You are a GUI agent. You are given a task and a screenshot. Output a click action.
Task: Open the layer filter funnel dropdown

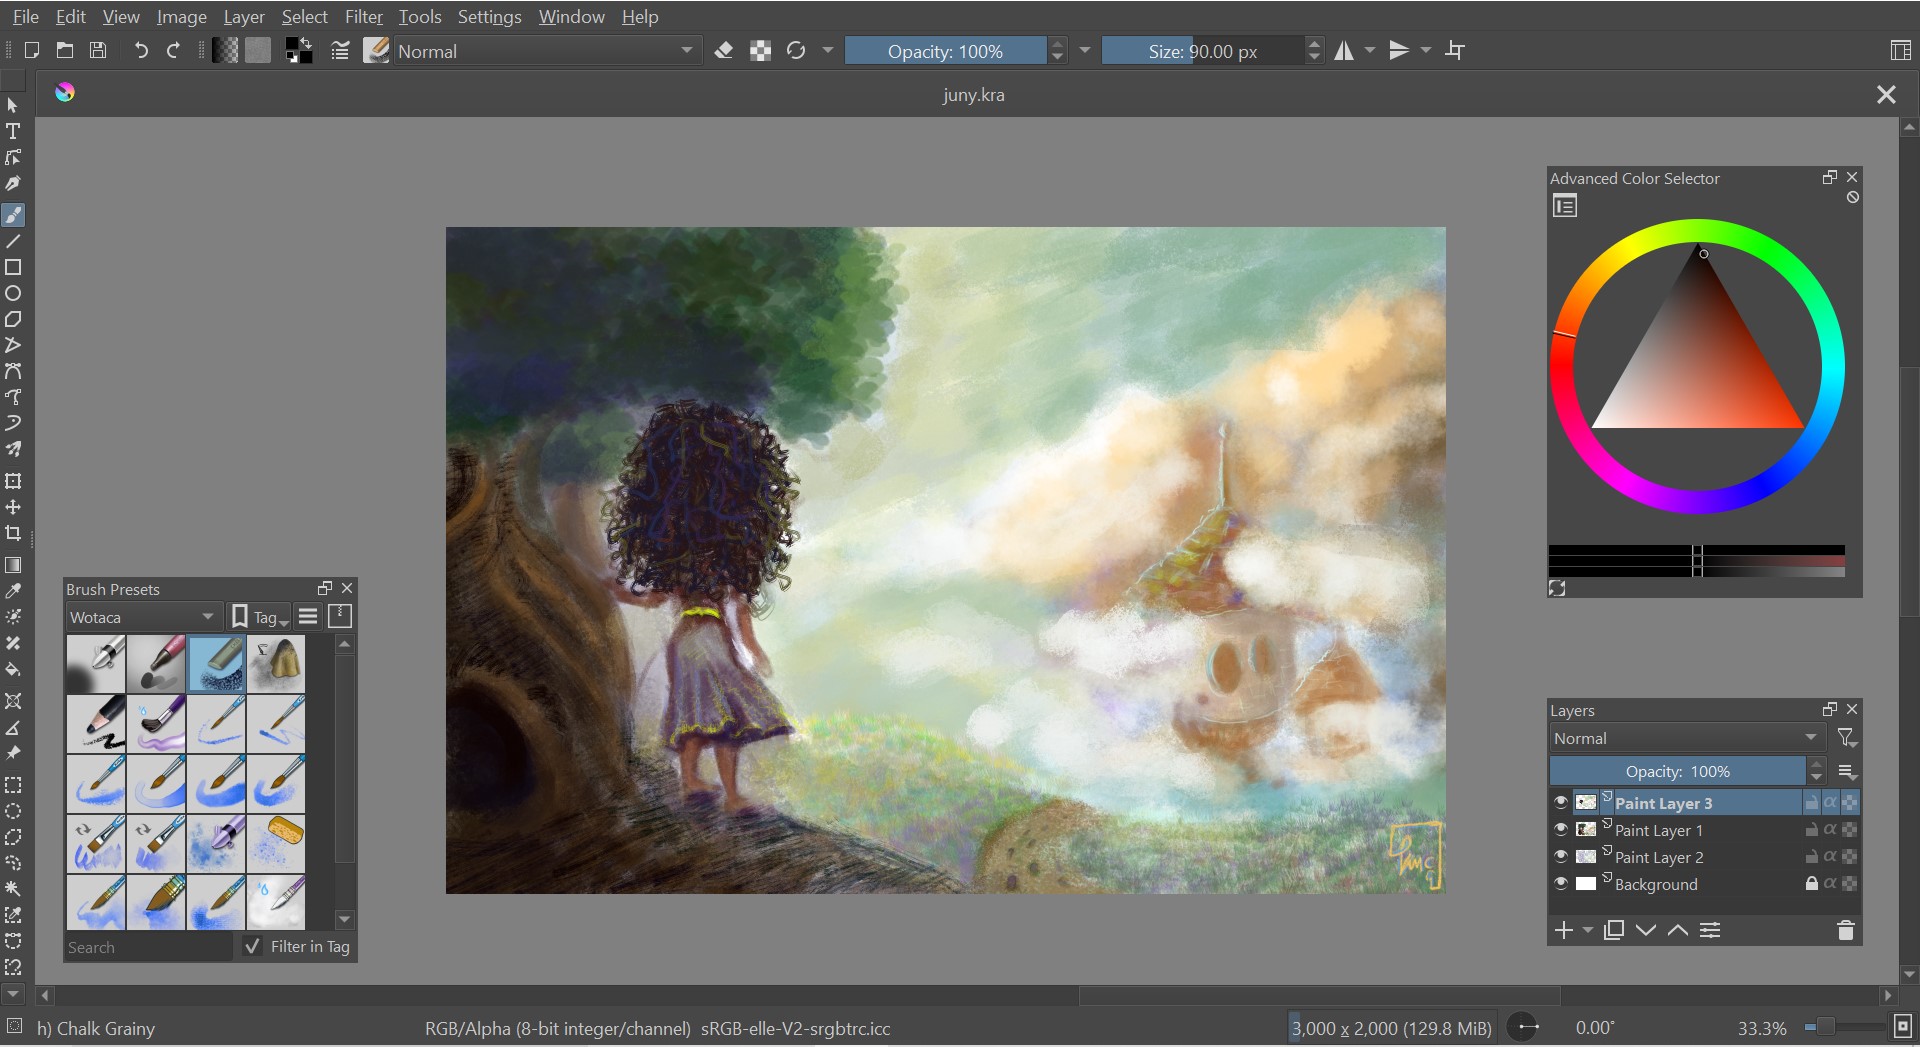(x=1847, y=738)
